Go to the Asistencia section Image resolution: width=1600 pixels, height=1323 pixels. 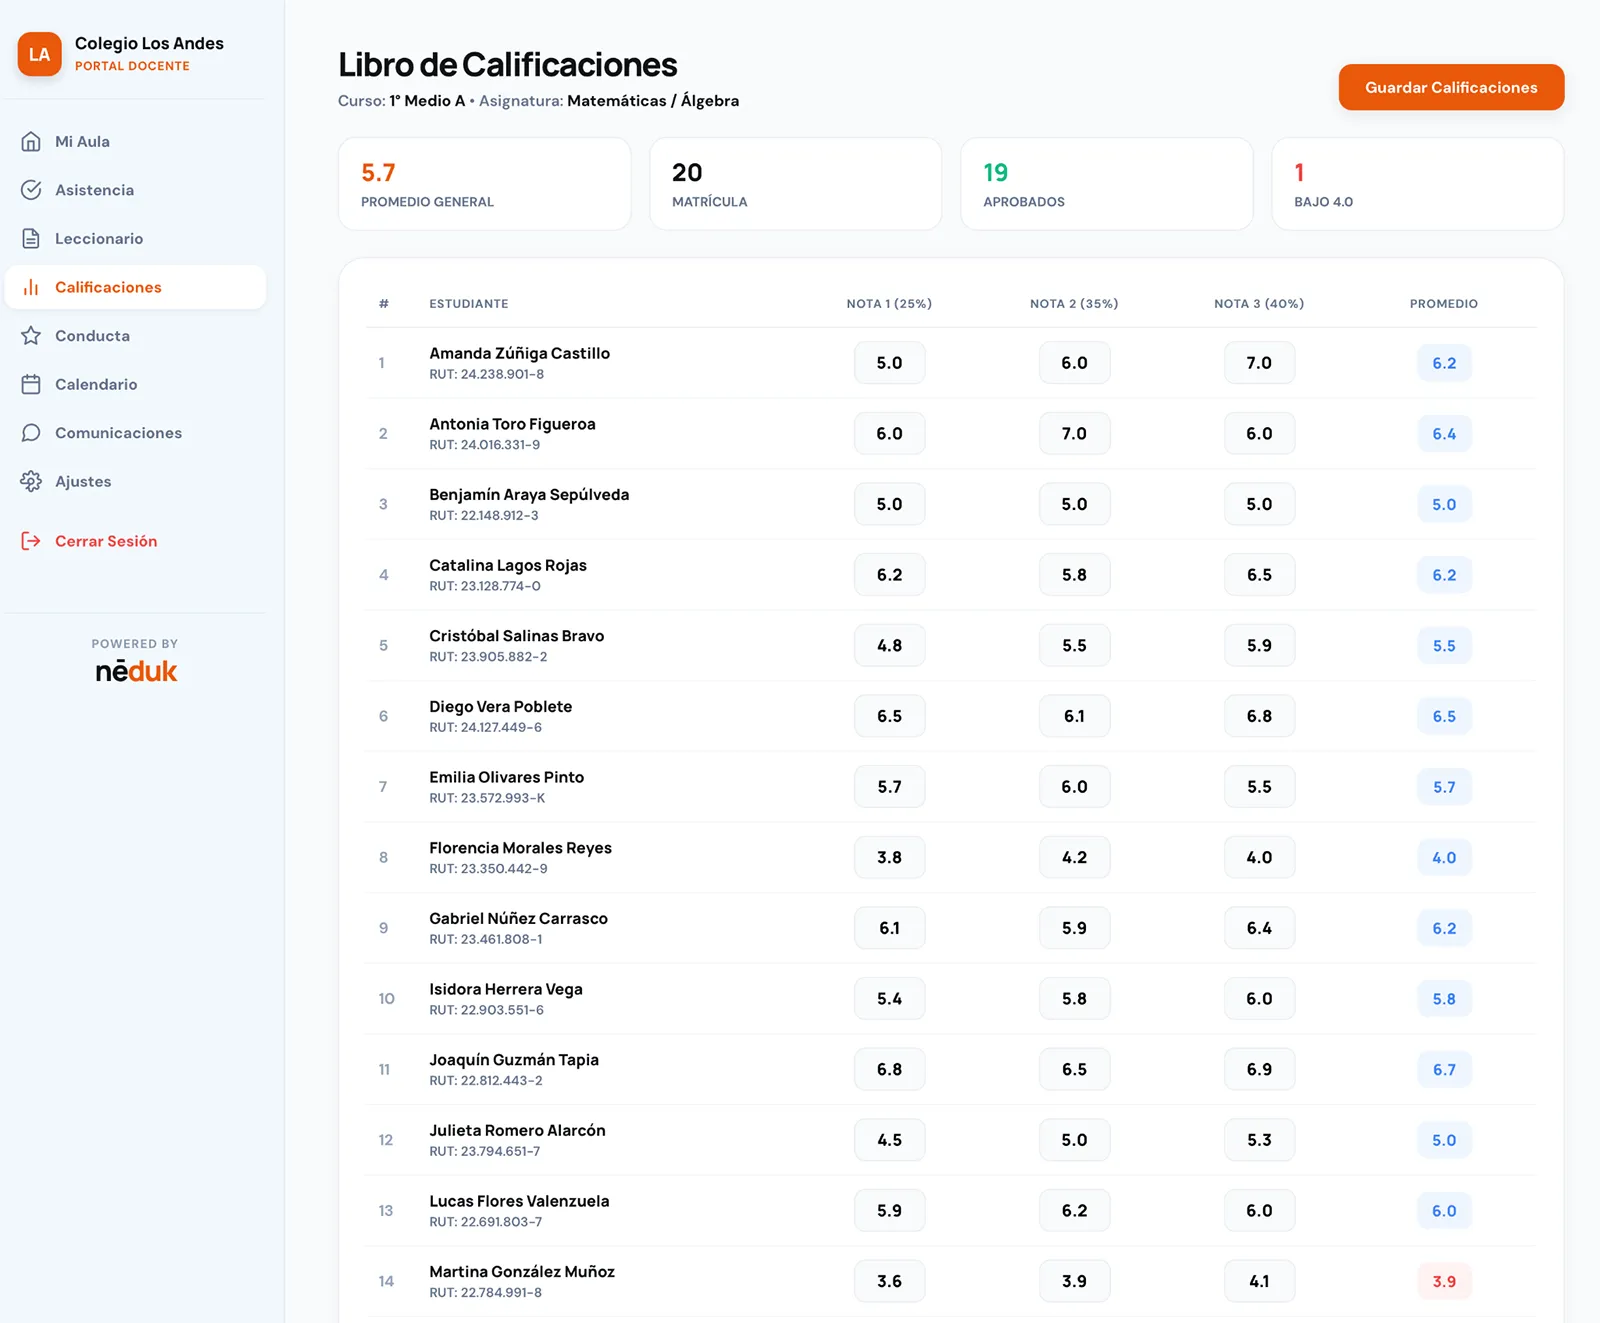[135, 190]
